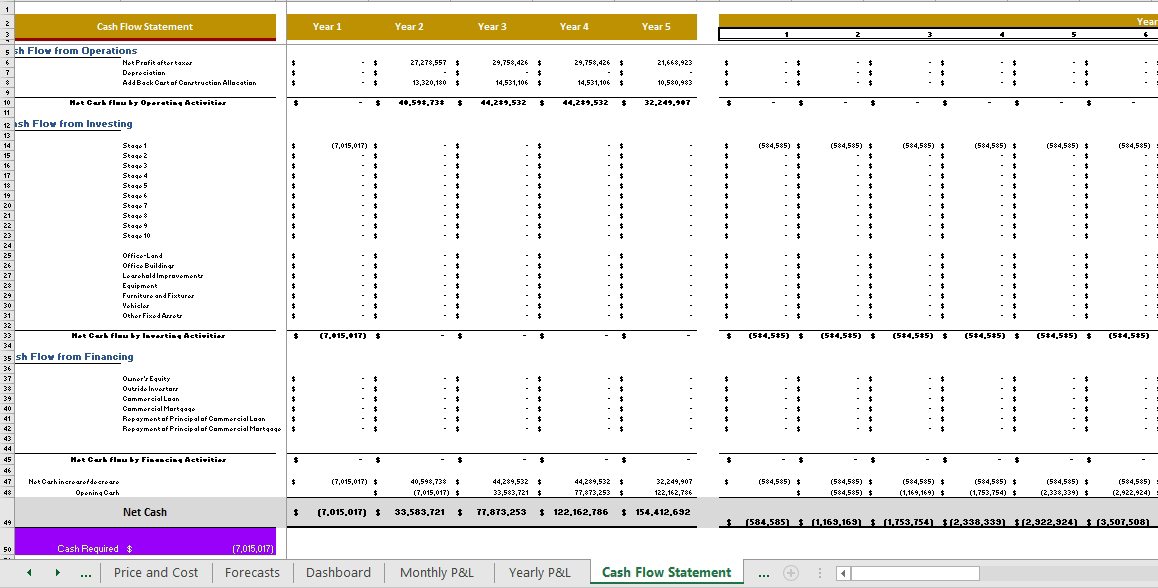Select Net Cash flow by Investing Activities label
Image resolution: width=1158 pixels, height=588 pixels.
coord(148,335)
